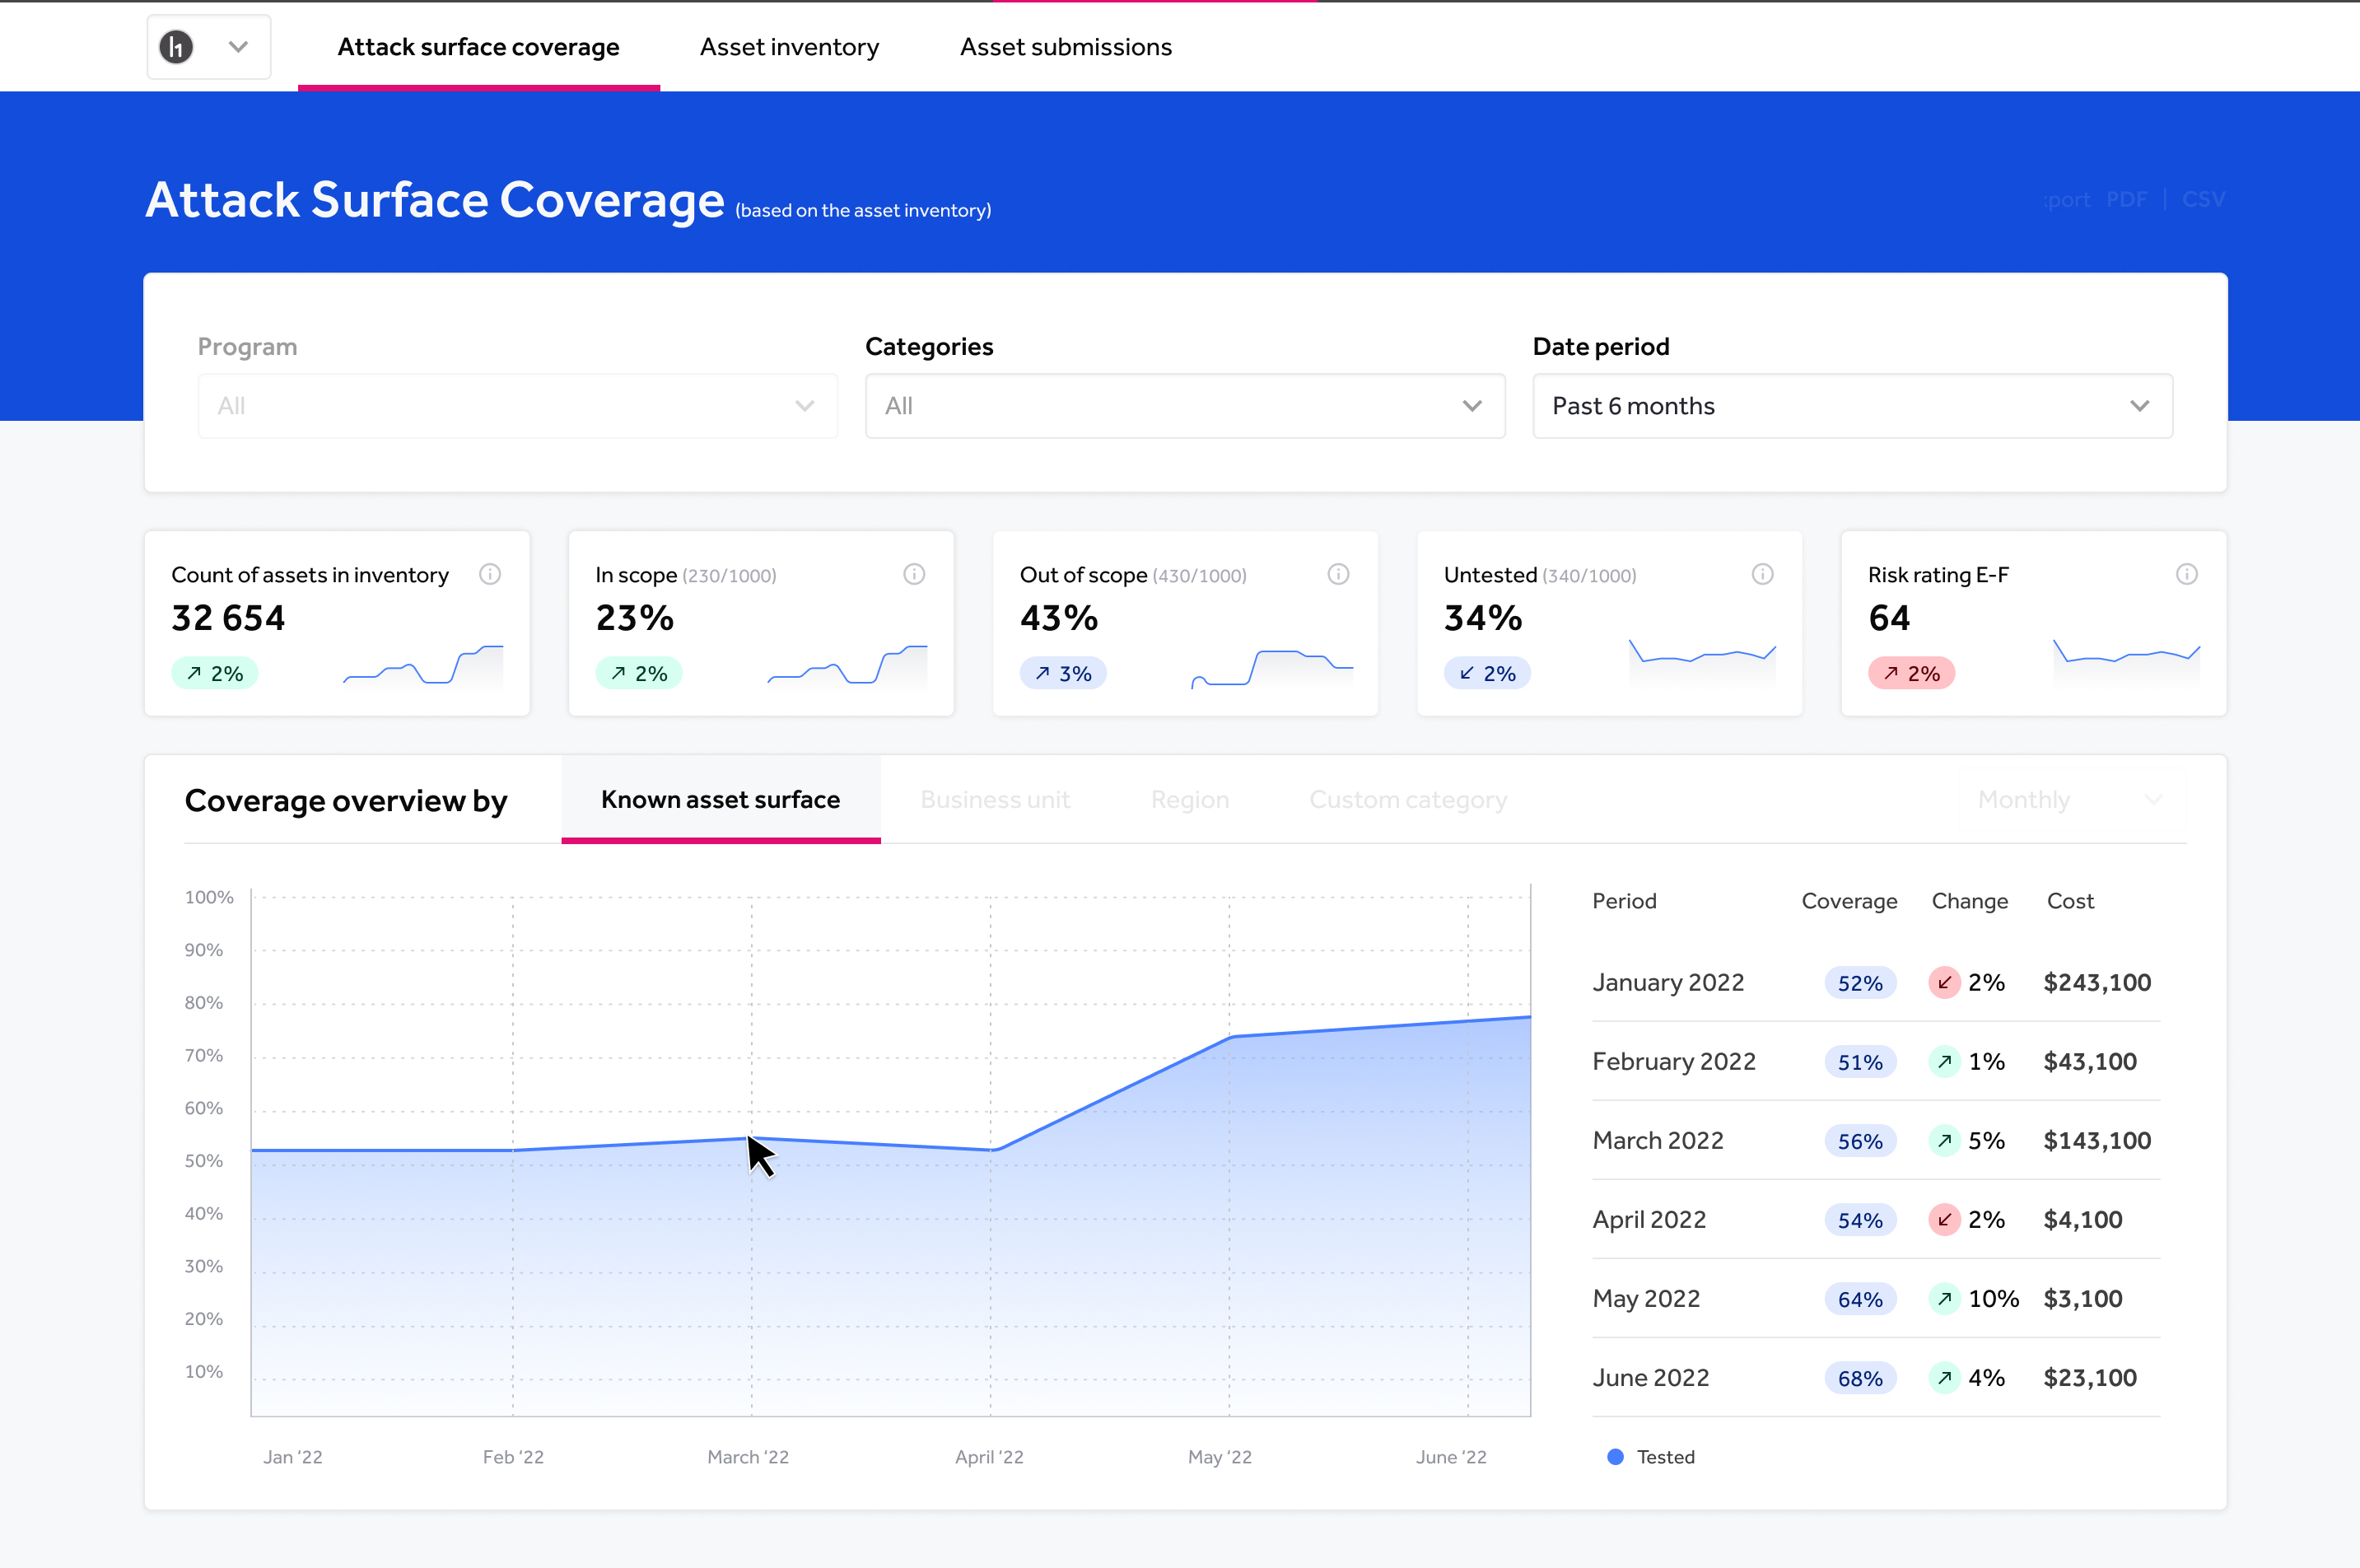Click info icon on In scope card
Viewport: 2360px width, 1568px height.
pos(914,574)
